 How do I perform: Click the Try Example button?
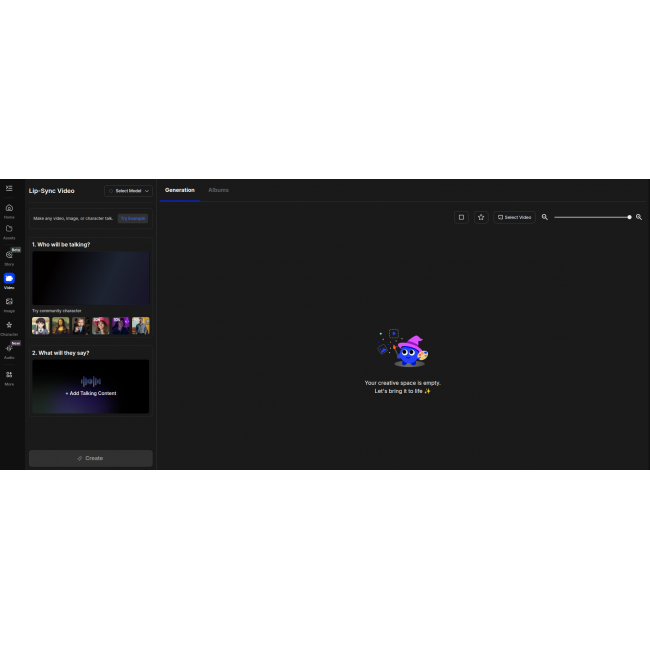[x=133, y=218]
